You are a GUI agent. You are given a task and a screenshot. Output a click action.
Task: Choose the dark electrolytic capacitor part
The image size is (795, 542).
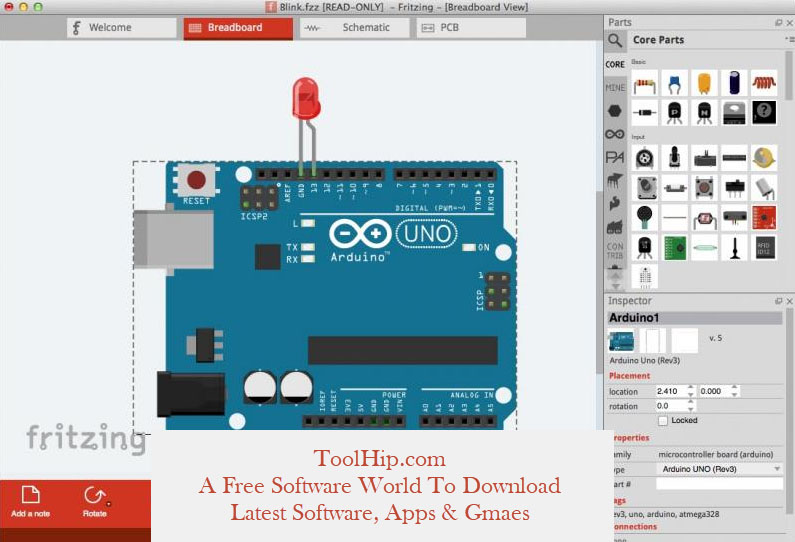pos(734,83)
